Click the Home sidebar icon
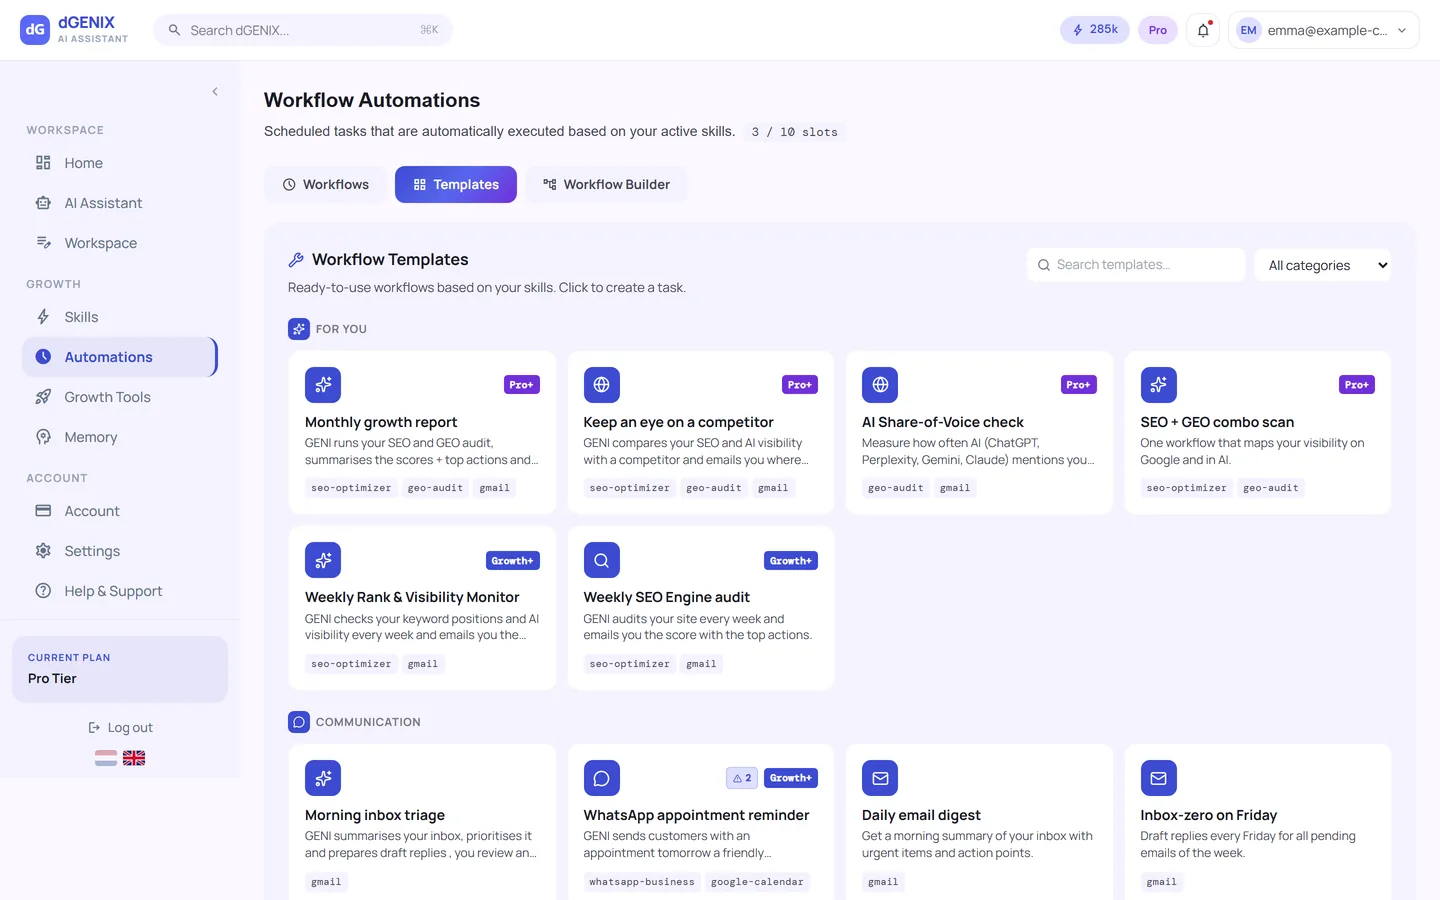This screenshot has width=1440, height=900. pyautogui.click(x=43, y=163)
